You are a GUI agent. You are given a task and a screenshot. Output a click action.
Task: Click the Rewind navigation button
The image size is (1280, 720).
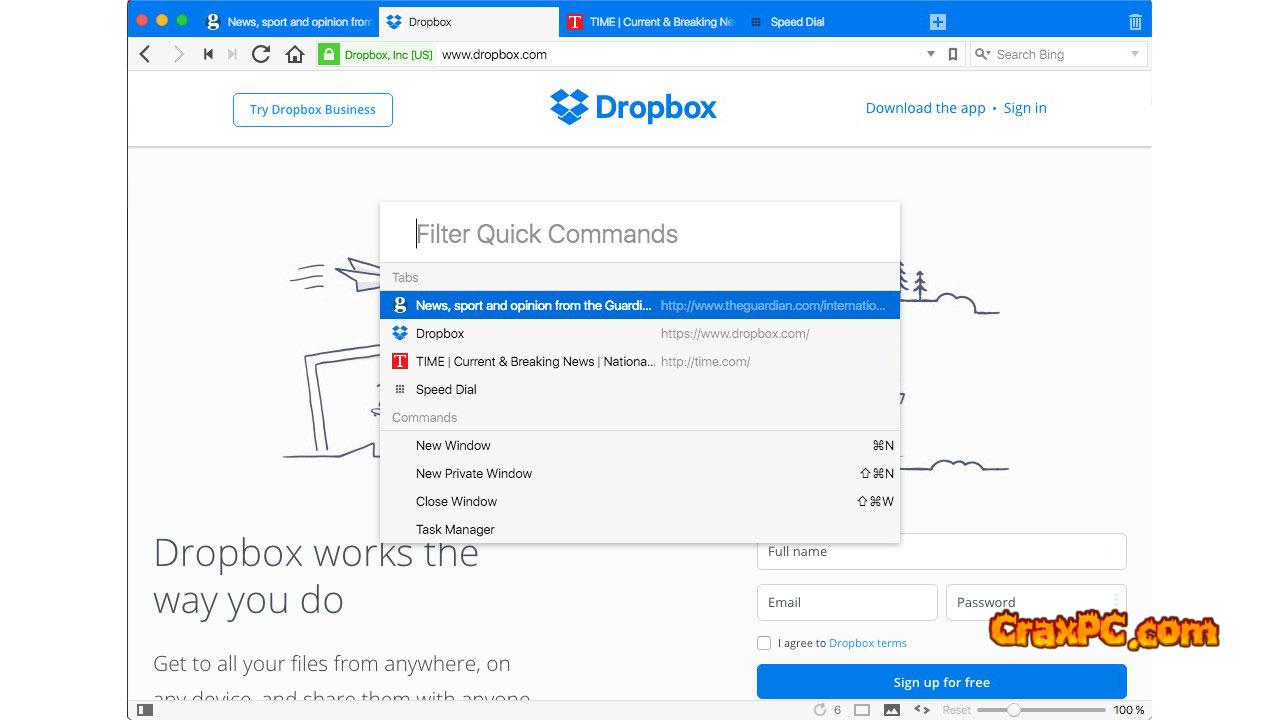click(208, 55)
